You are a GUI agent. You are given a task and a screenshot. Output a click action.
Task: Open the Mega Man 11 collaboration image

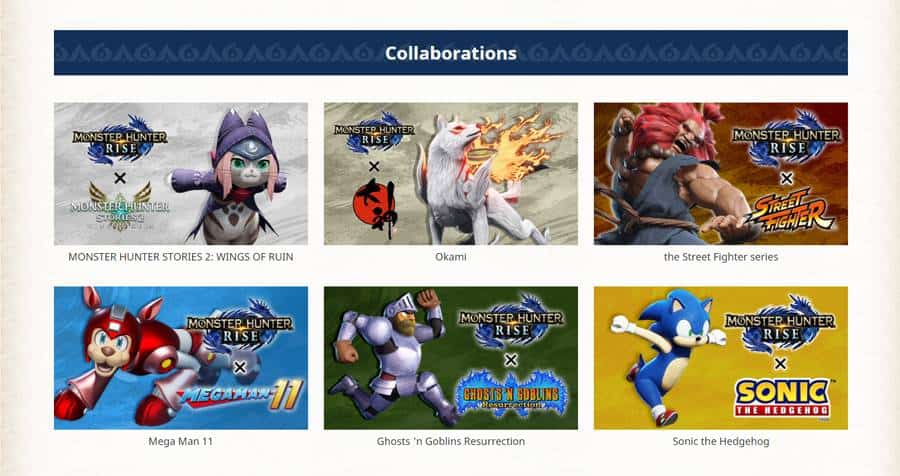(181, 358)
